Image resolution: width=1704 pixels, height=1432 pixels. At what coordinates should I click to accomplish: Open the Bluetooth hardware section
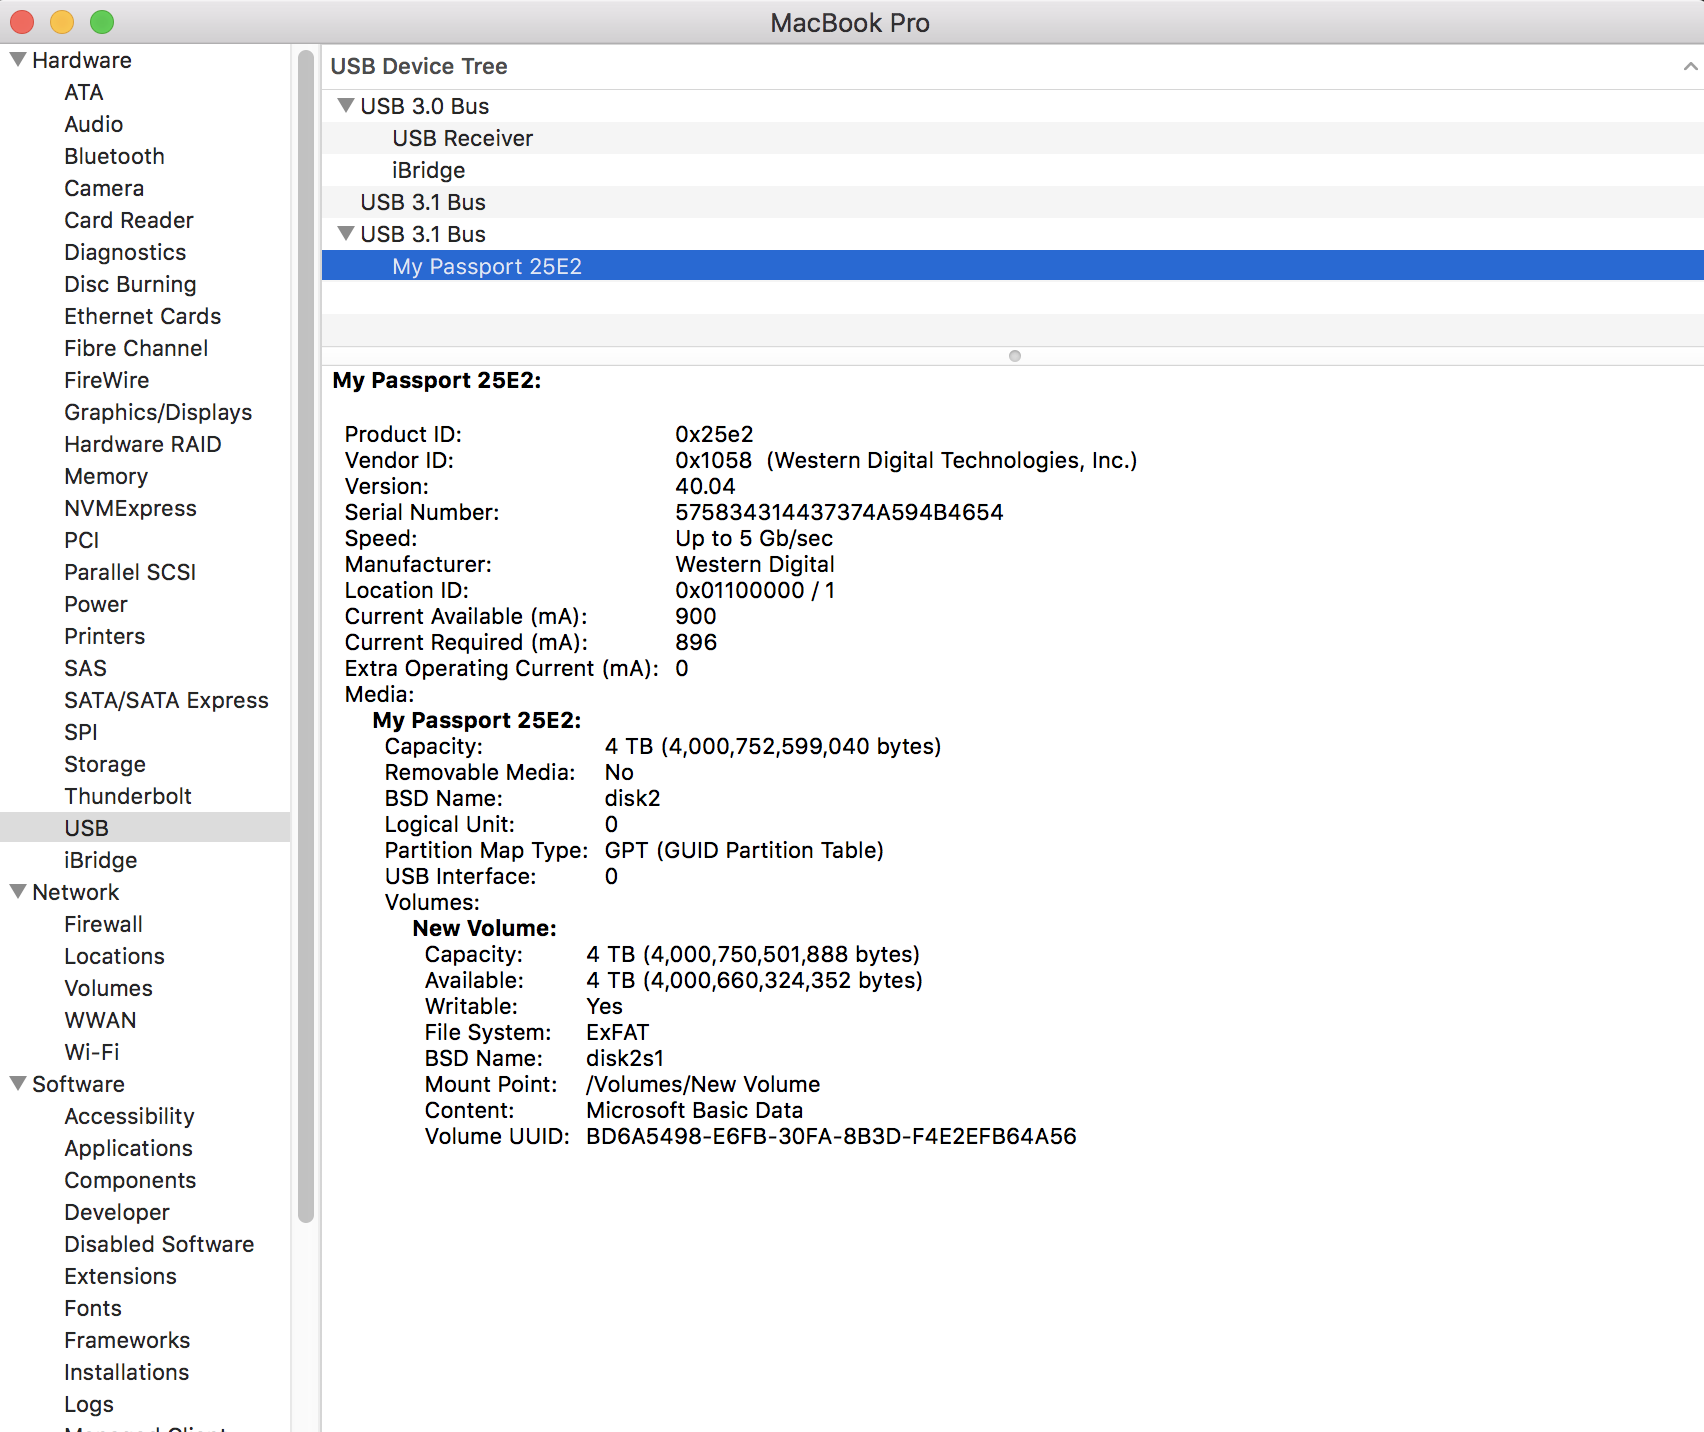(x=114, y=156)
